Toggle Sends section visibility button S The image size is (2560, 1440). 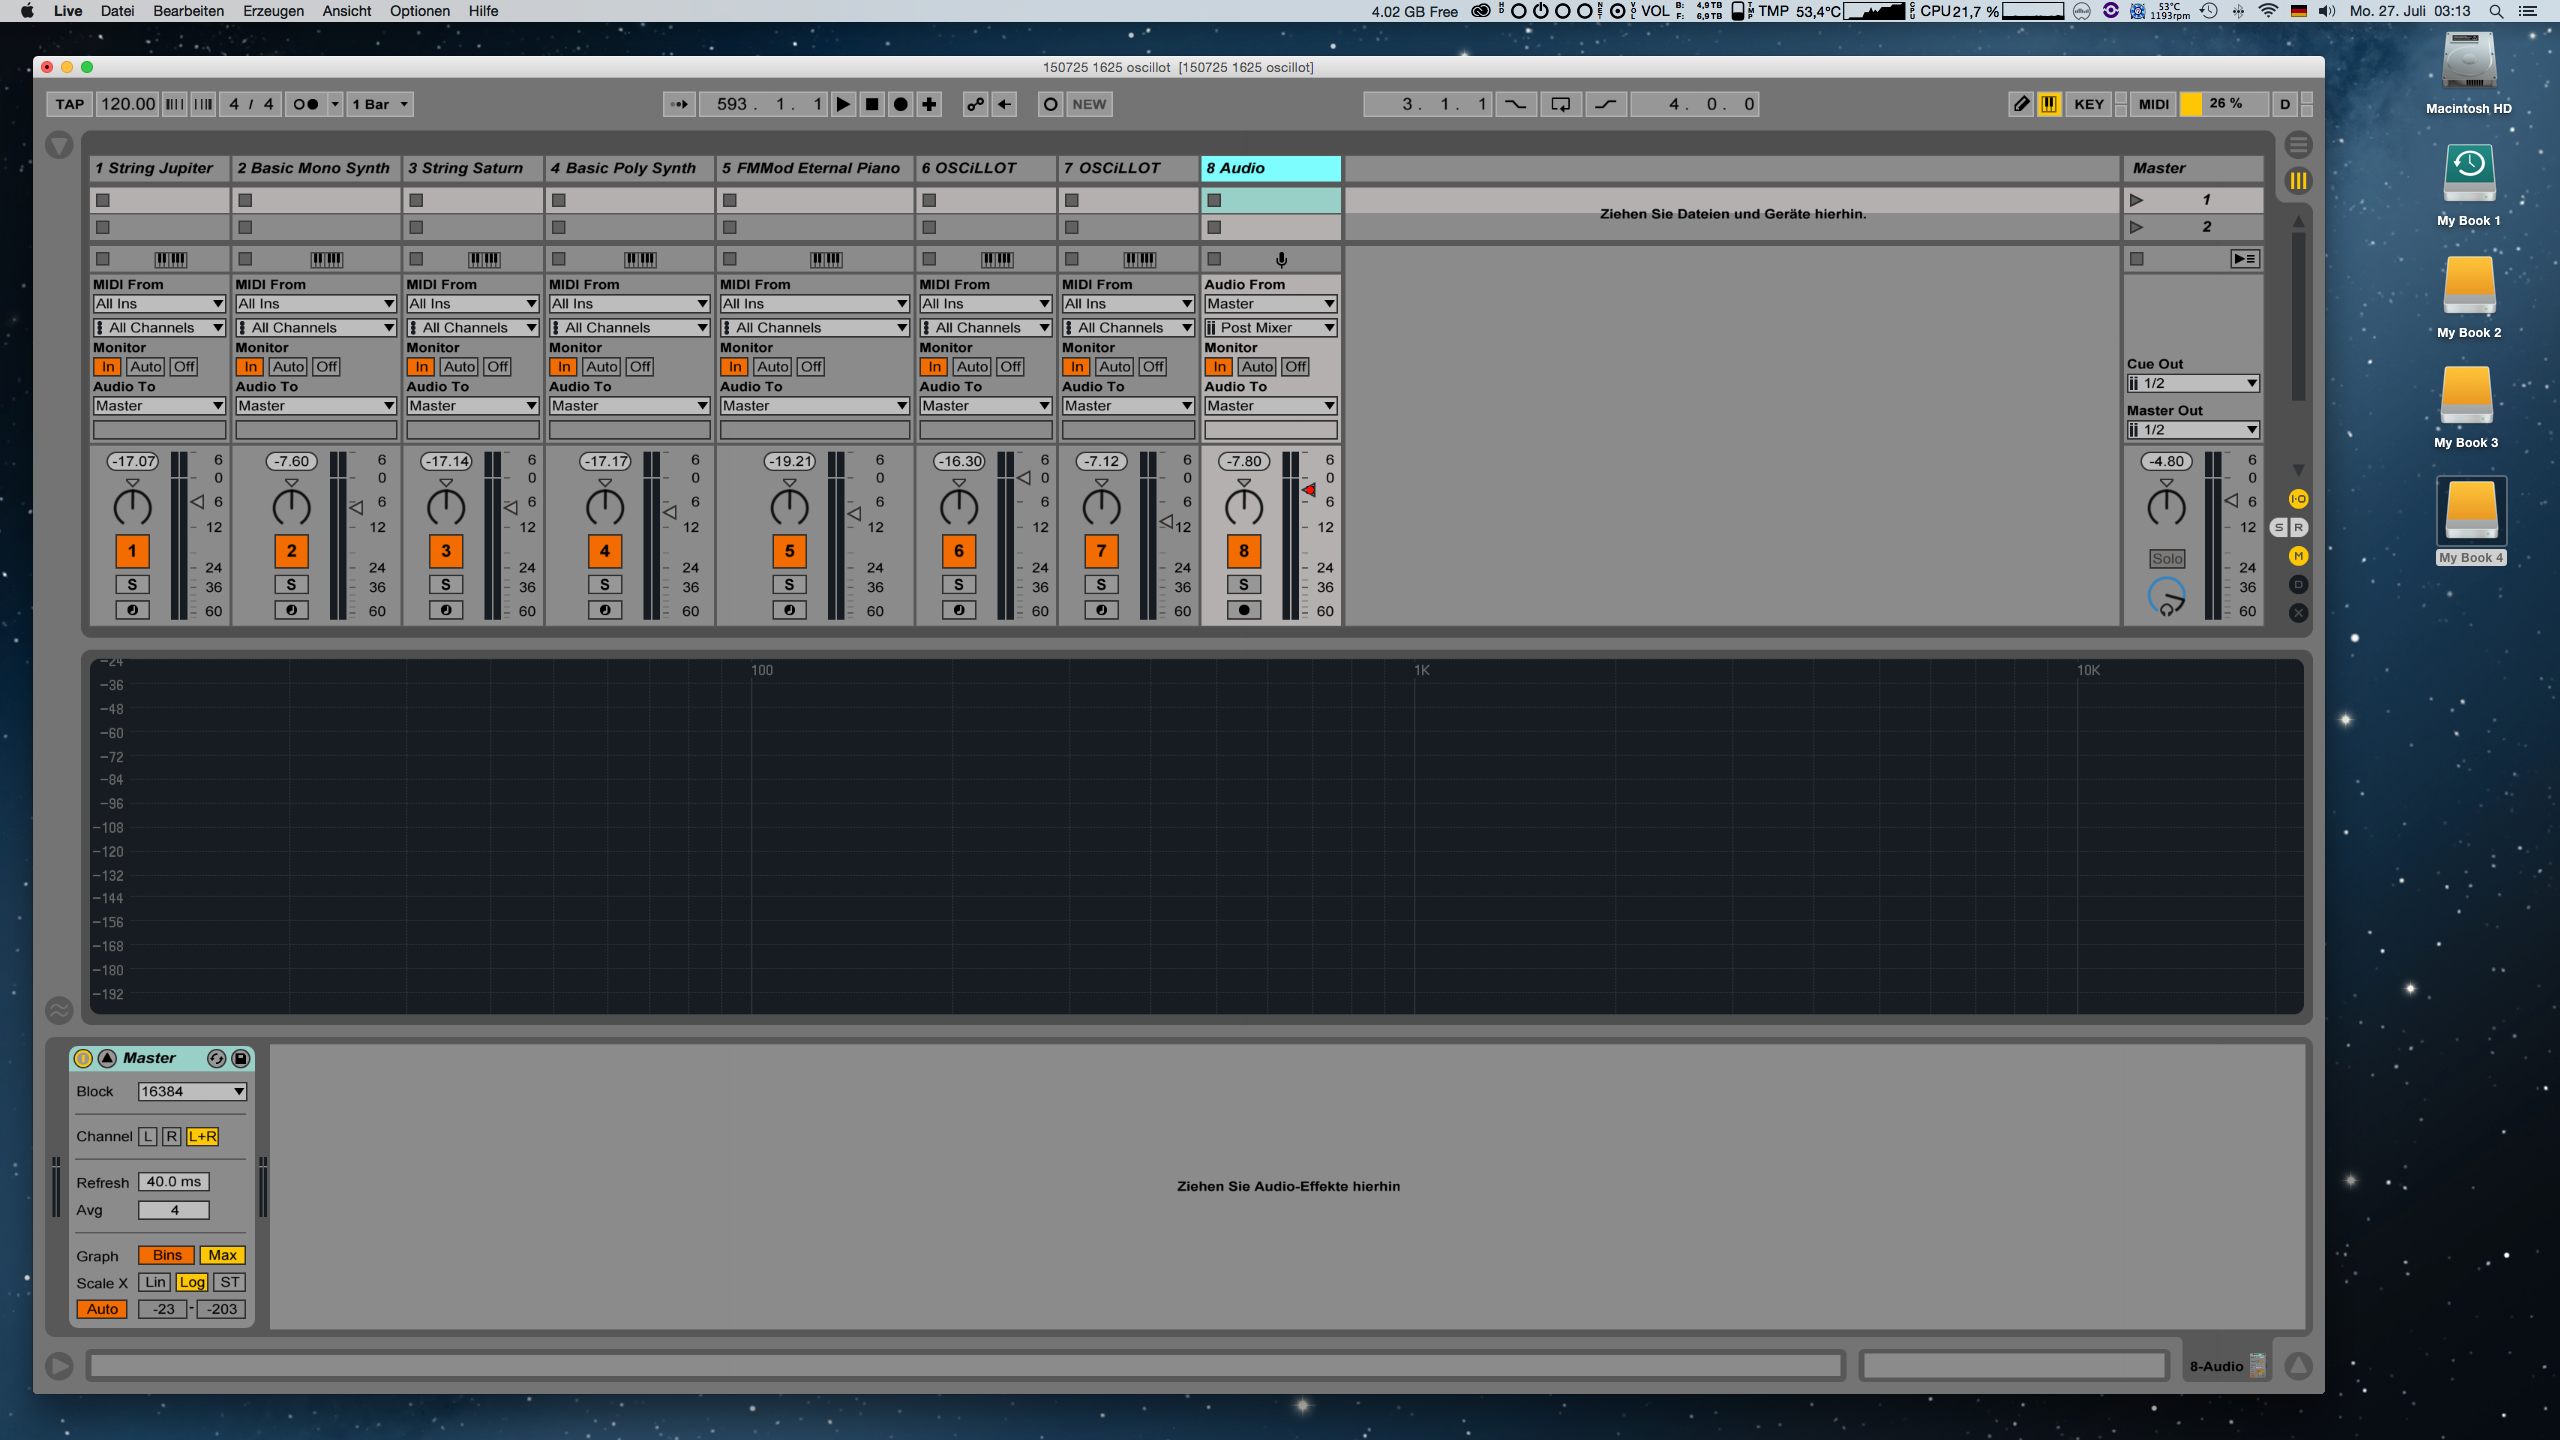pyautogui.click(x=2280, y=527)
